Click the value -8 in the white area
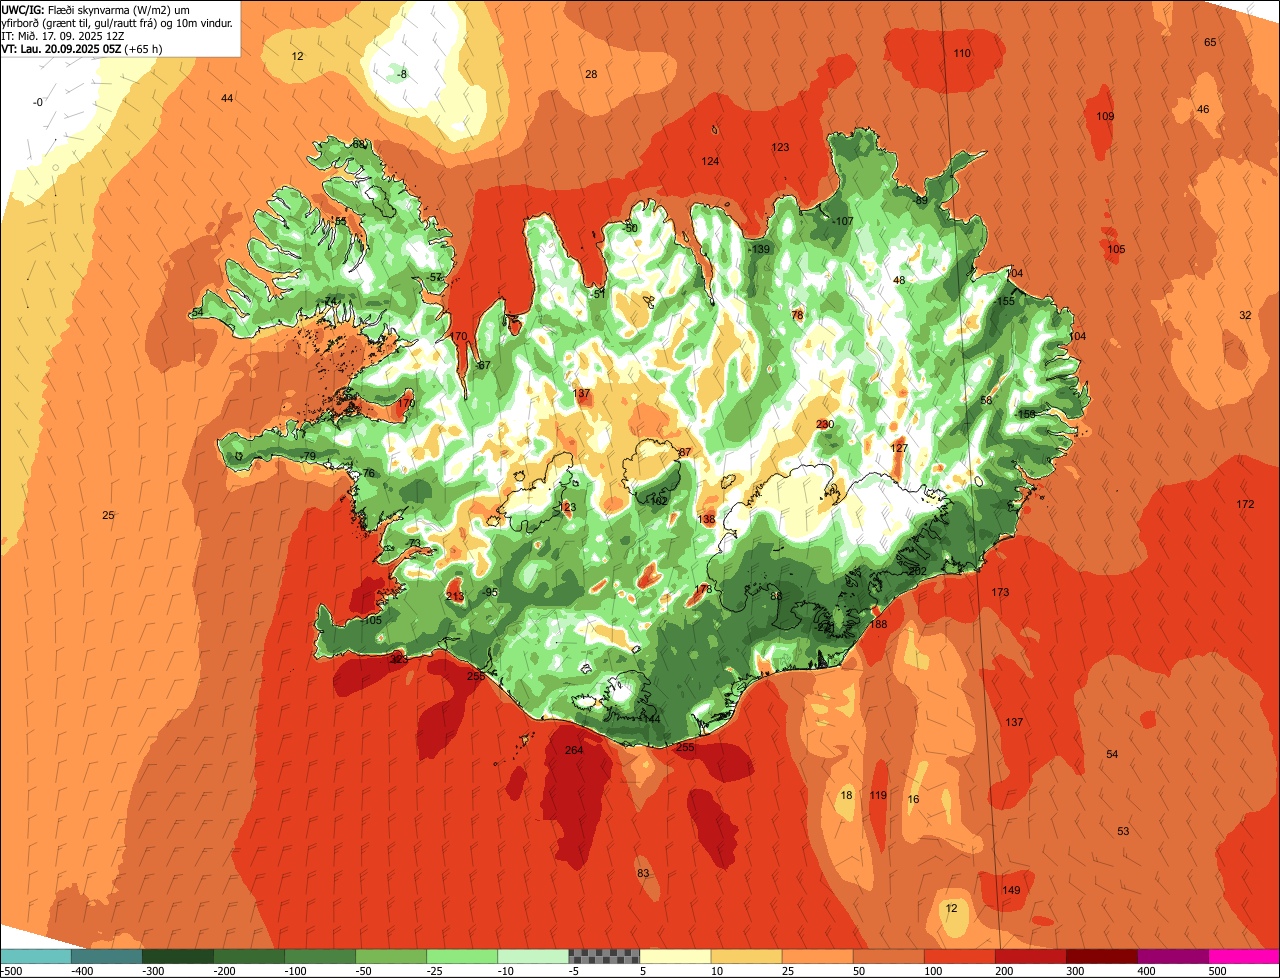1280x978 pixels. click(x=402, y=74)
